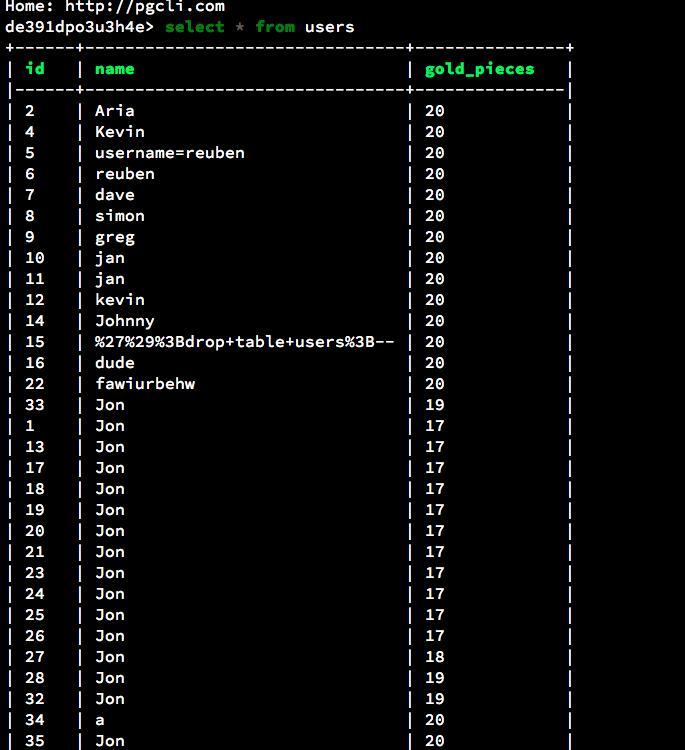
Task: Select the name 'greg'
Action: click(x=115, y=238)
